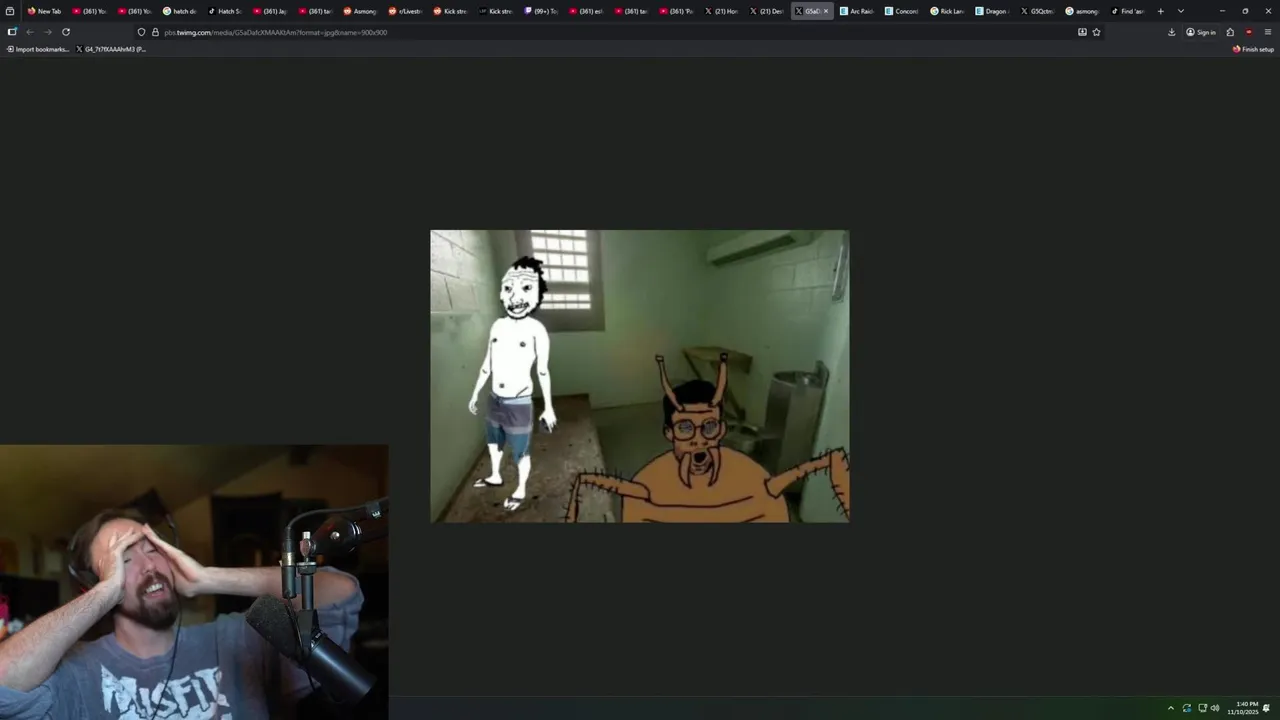
Task: Open the G4_7t7fXAAAhvM3 bookmark
Action: (x=111, y=49)
